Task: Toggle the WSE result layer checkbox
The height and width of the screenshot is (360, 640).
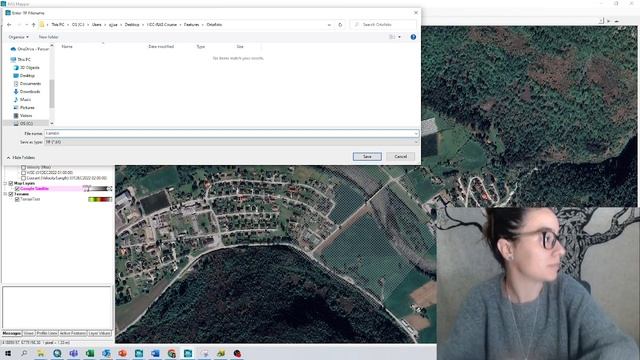Action: (24, 173)
